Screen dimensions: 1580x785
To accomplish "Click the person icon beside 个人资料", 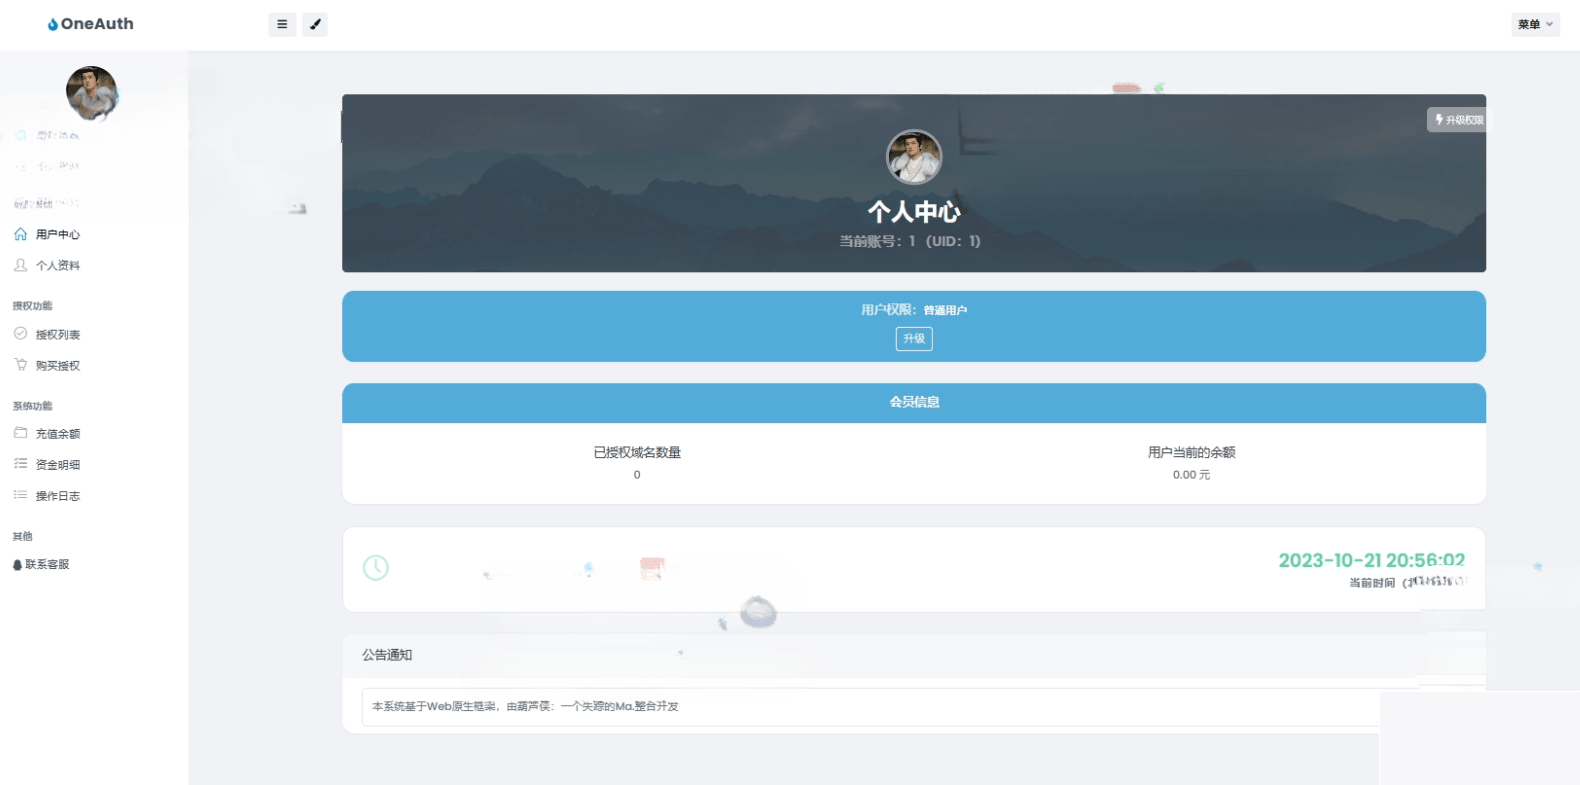I will point(20,265).
